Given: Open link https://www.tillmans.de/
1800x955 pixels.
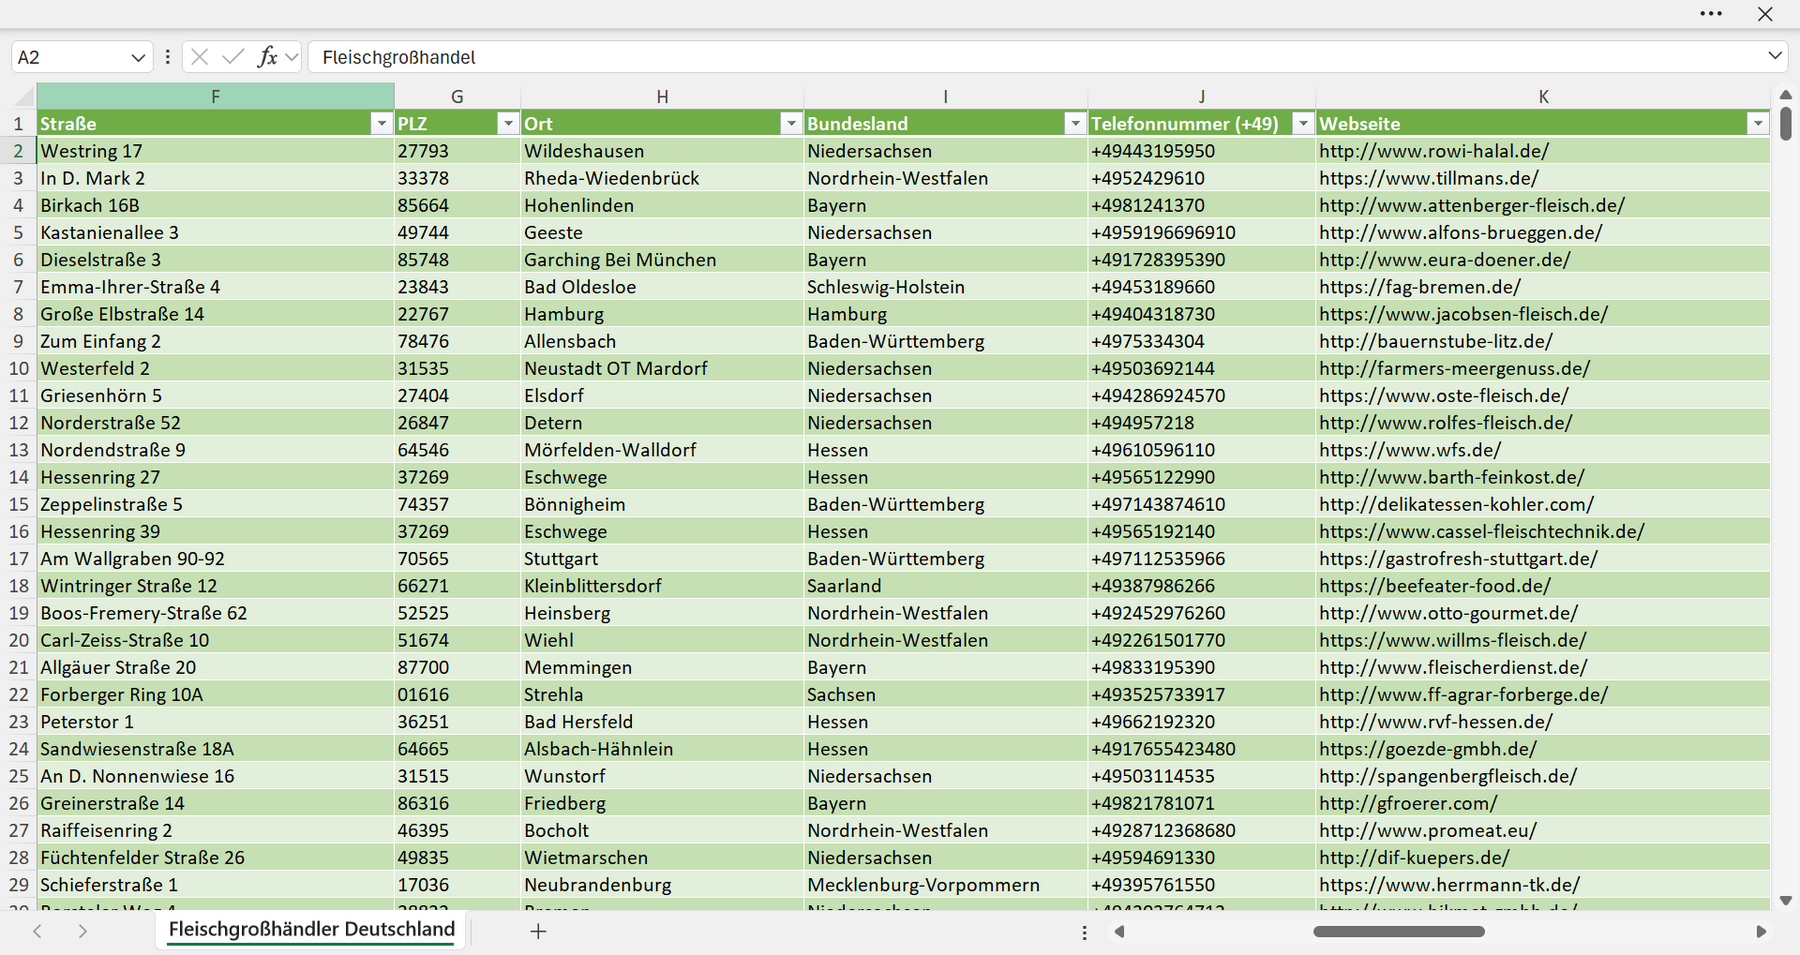Looking at the screenshot, I should (x=1428, y=178).
